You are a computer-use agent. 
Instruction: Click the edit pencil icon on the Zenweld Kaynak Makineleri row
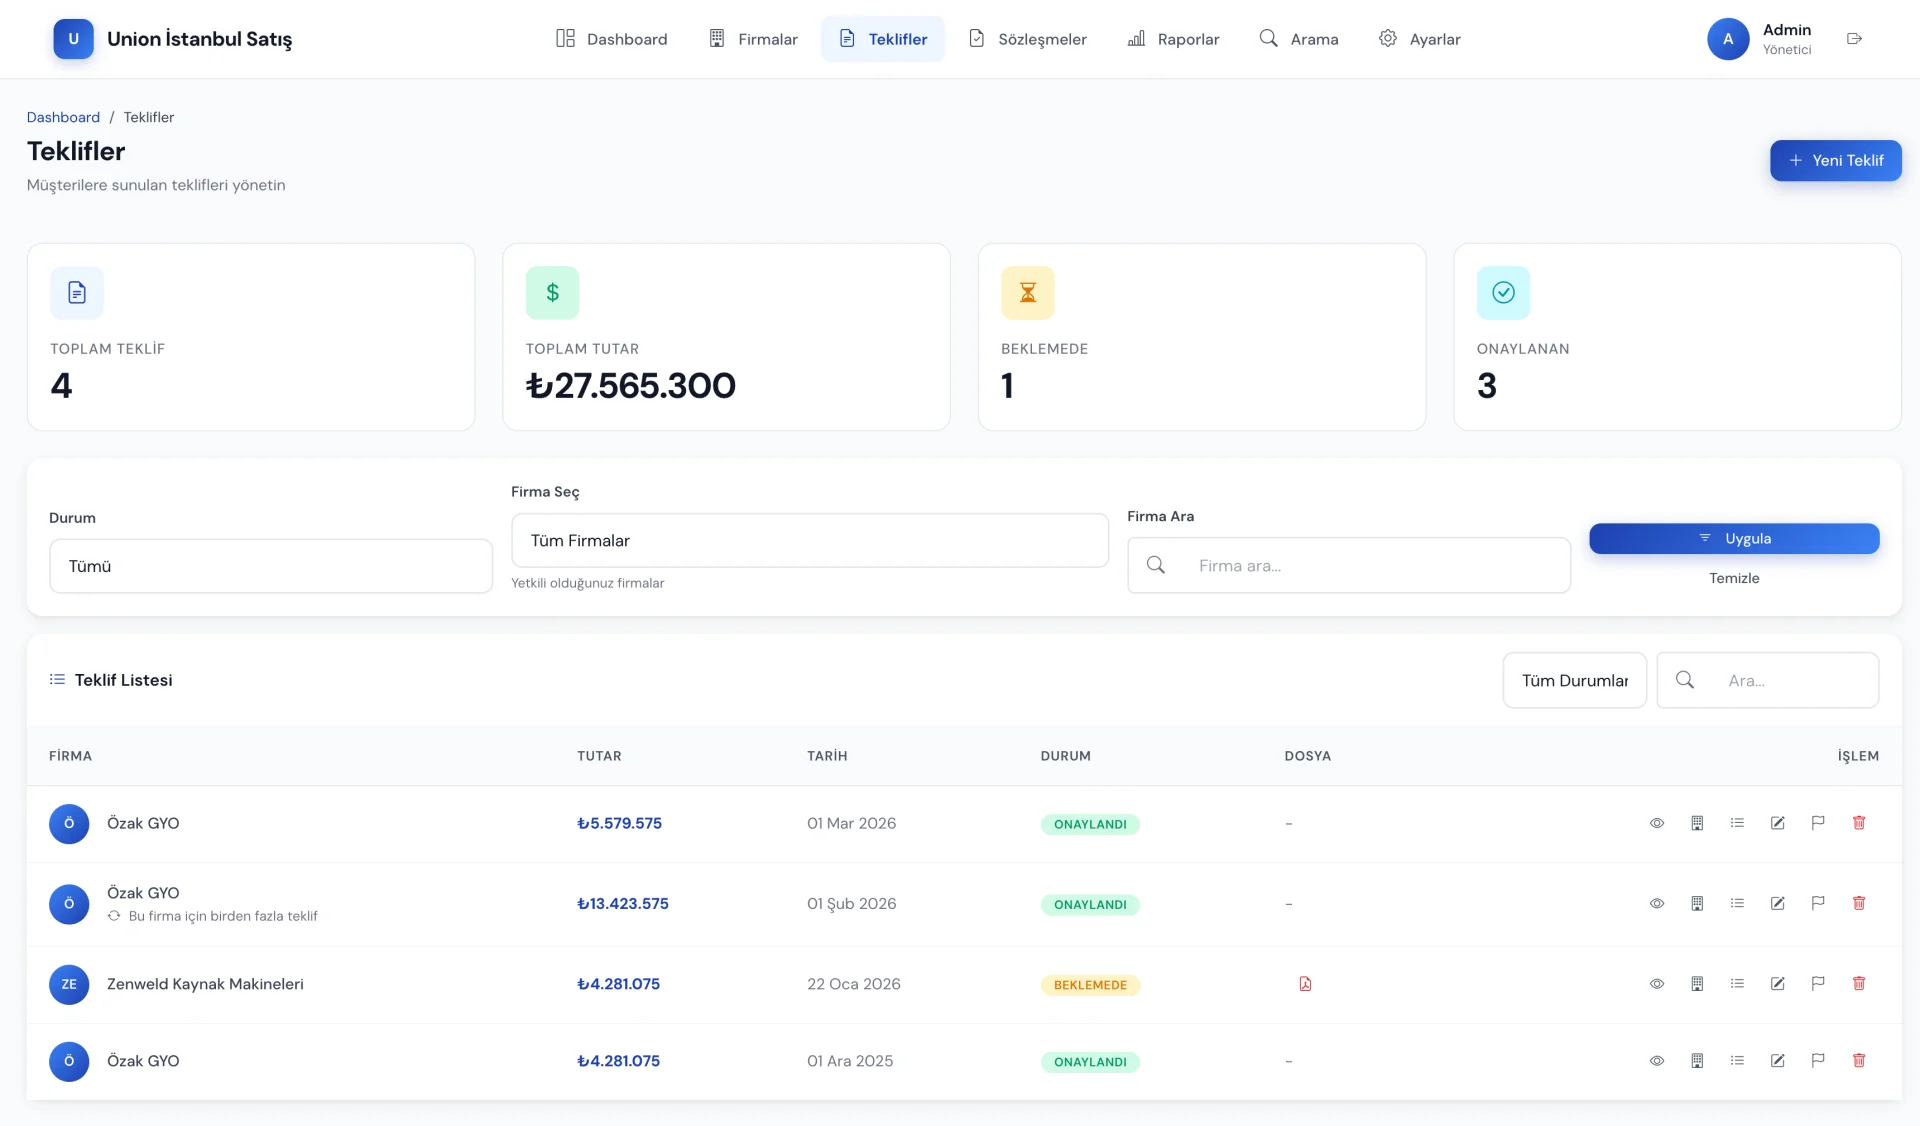click(1777, 984)
